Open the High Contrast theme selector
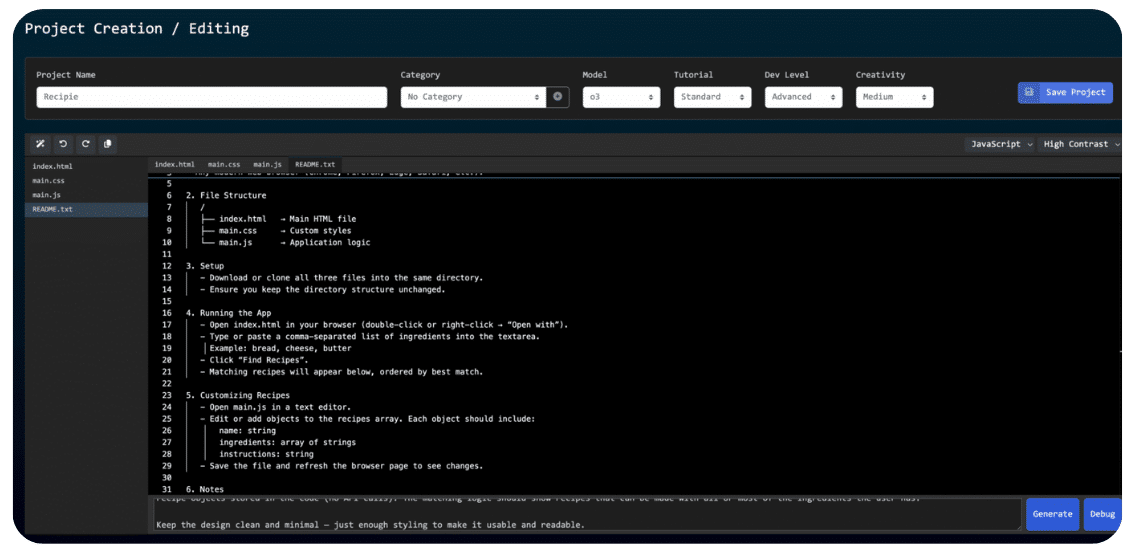The height and width of the screenshot is (557, 1136). pos(1081,144)
